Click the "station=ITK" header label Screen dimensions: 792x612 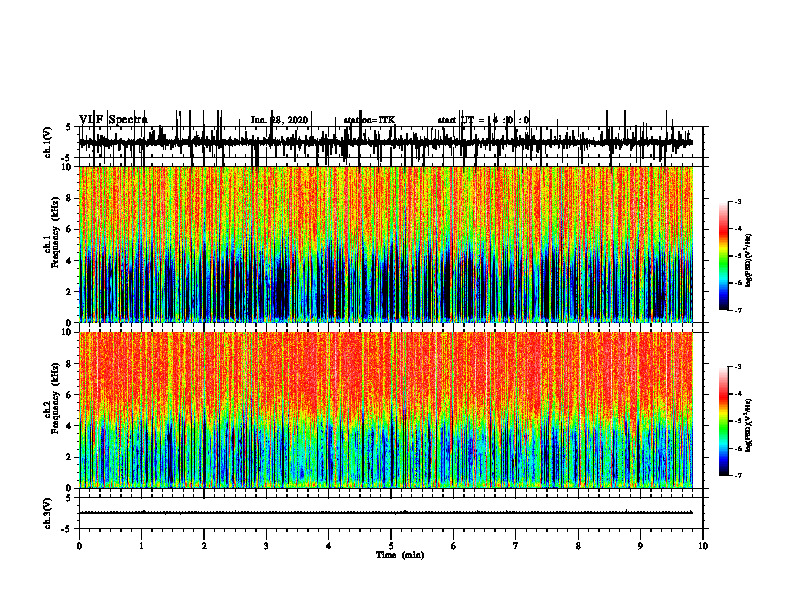[x=369, y=120]
